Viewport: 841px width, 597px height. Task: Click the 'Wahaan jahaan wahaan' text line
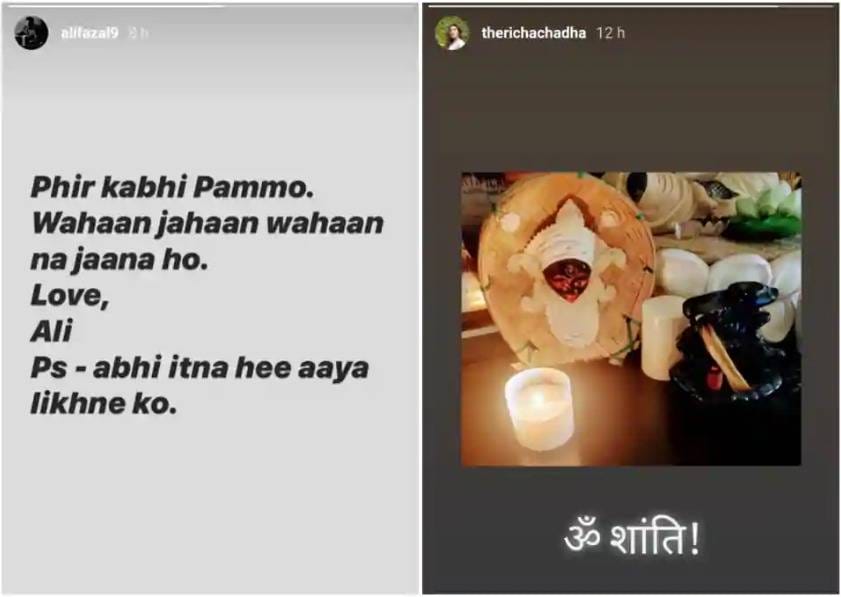[x=207, y=223]
